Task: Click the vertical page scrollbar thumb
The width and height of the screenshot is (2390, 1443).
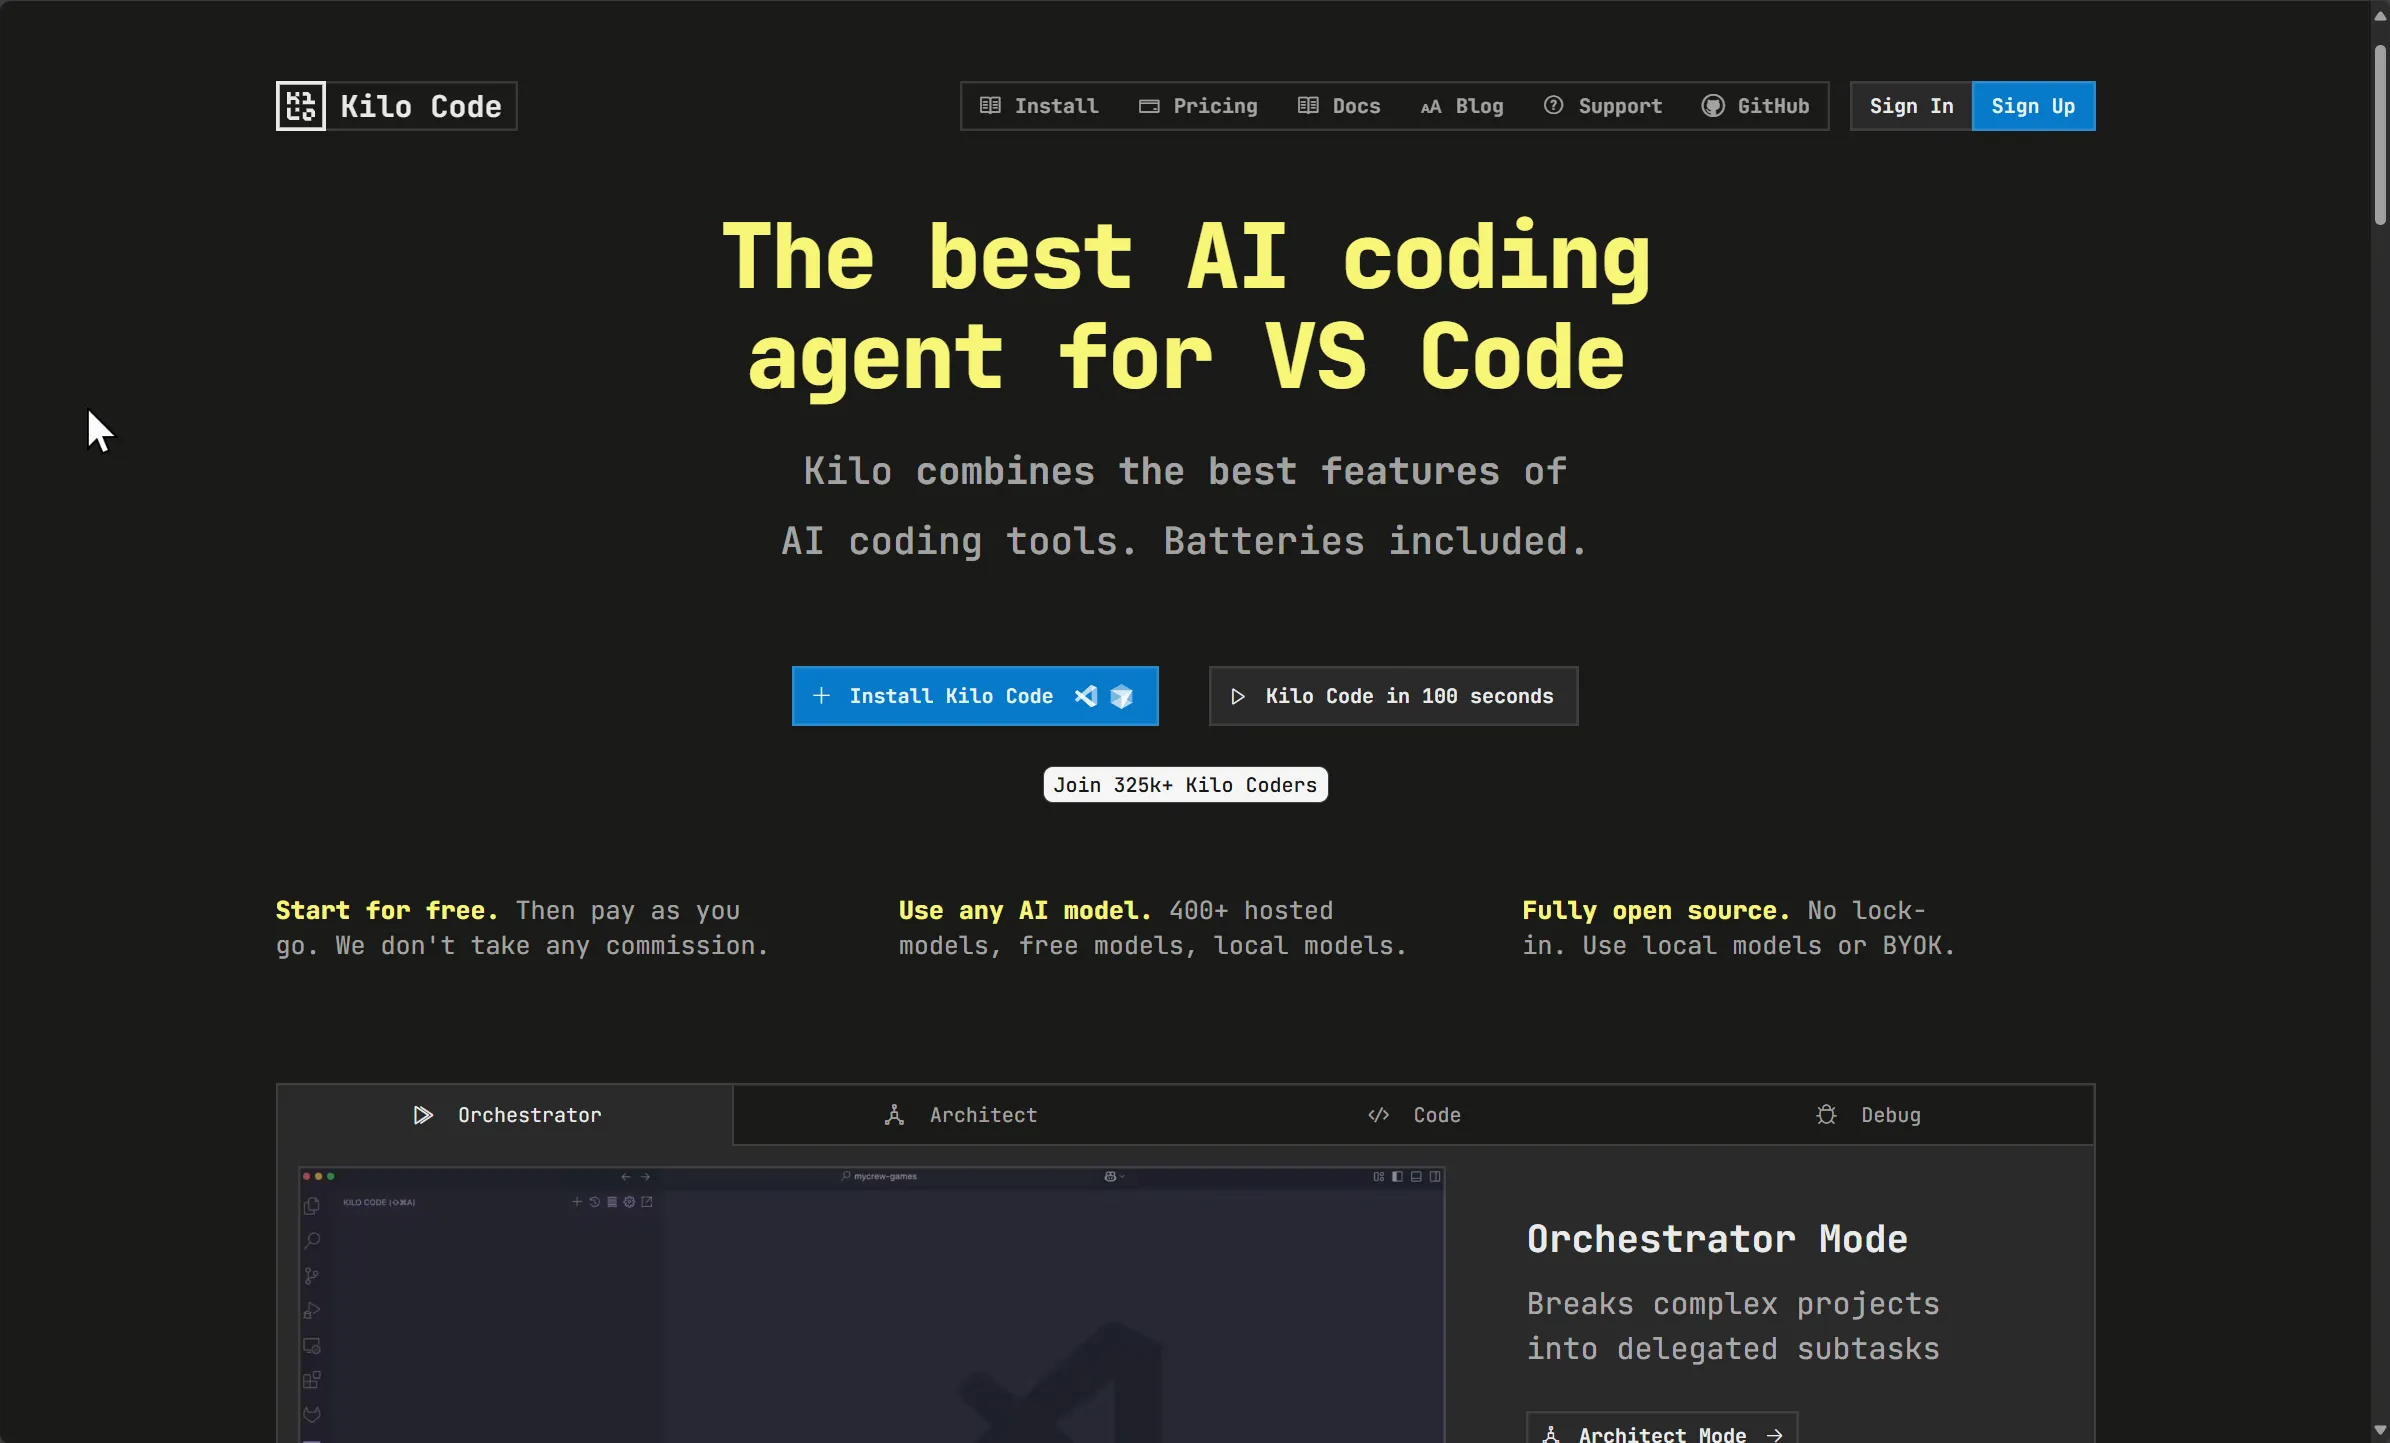Action: pyautogui.click(x=2380, y=135)
